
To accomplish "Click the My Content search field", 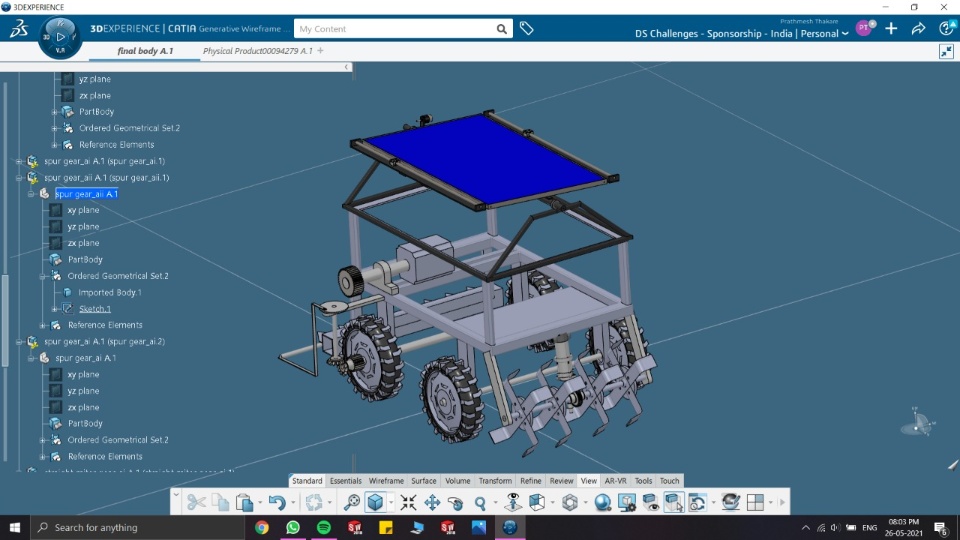I will pyautogui.click(x=395, y=29).
